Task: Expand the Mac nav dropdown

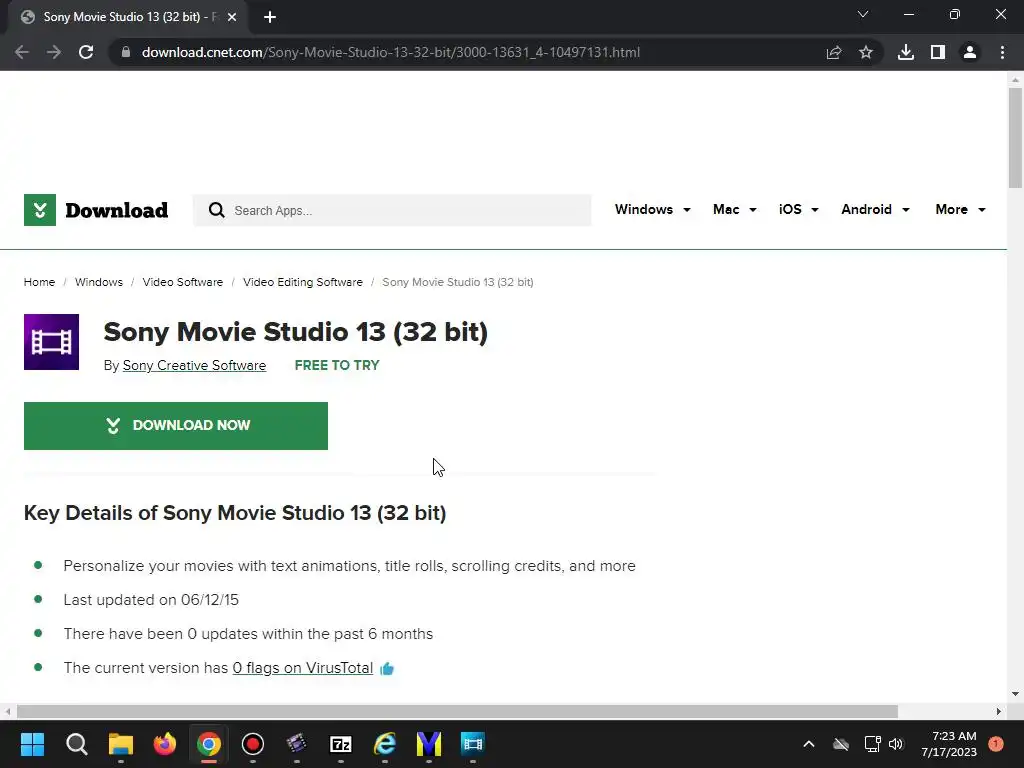Action: [x=735, y=210]
